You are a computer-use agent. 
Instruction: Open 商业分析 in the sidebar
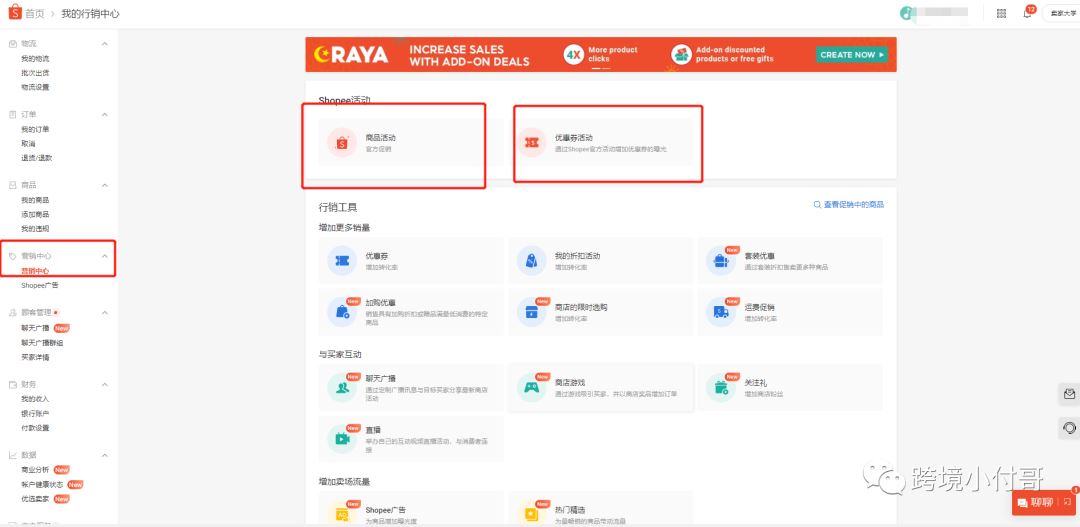pyautogui.click(x=35, y=470)
